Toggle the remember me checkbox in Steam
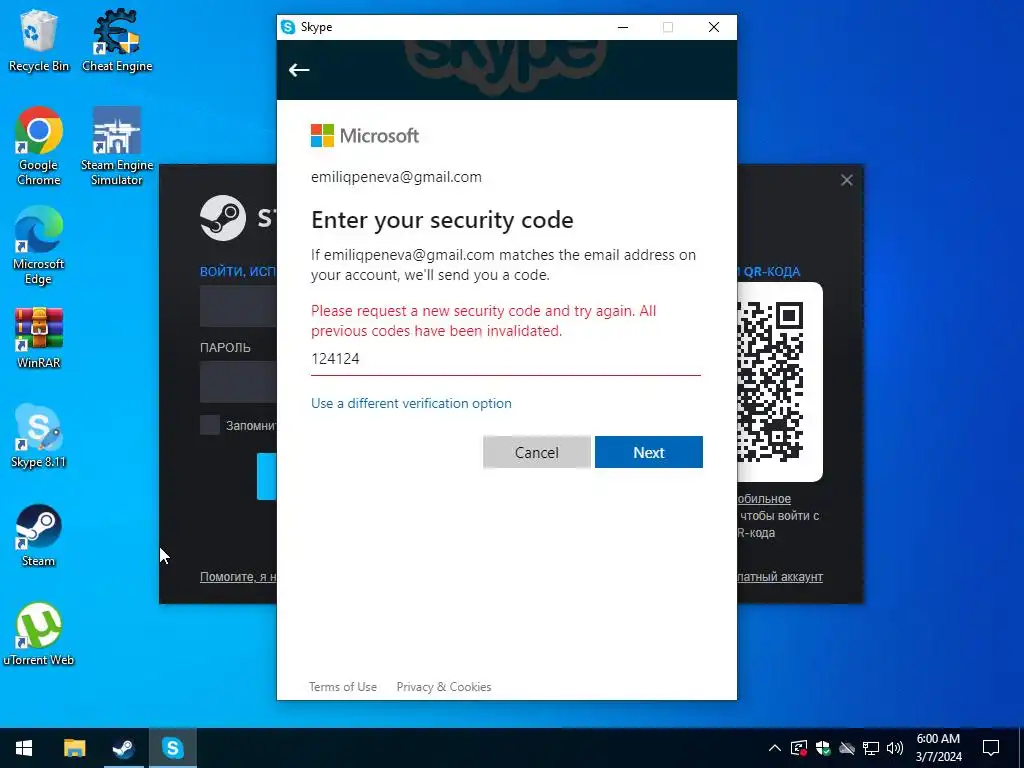Viewport: 1024px width, 768px height. pos(210,425)
